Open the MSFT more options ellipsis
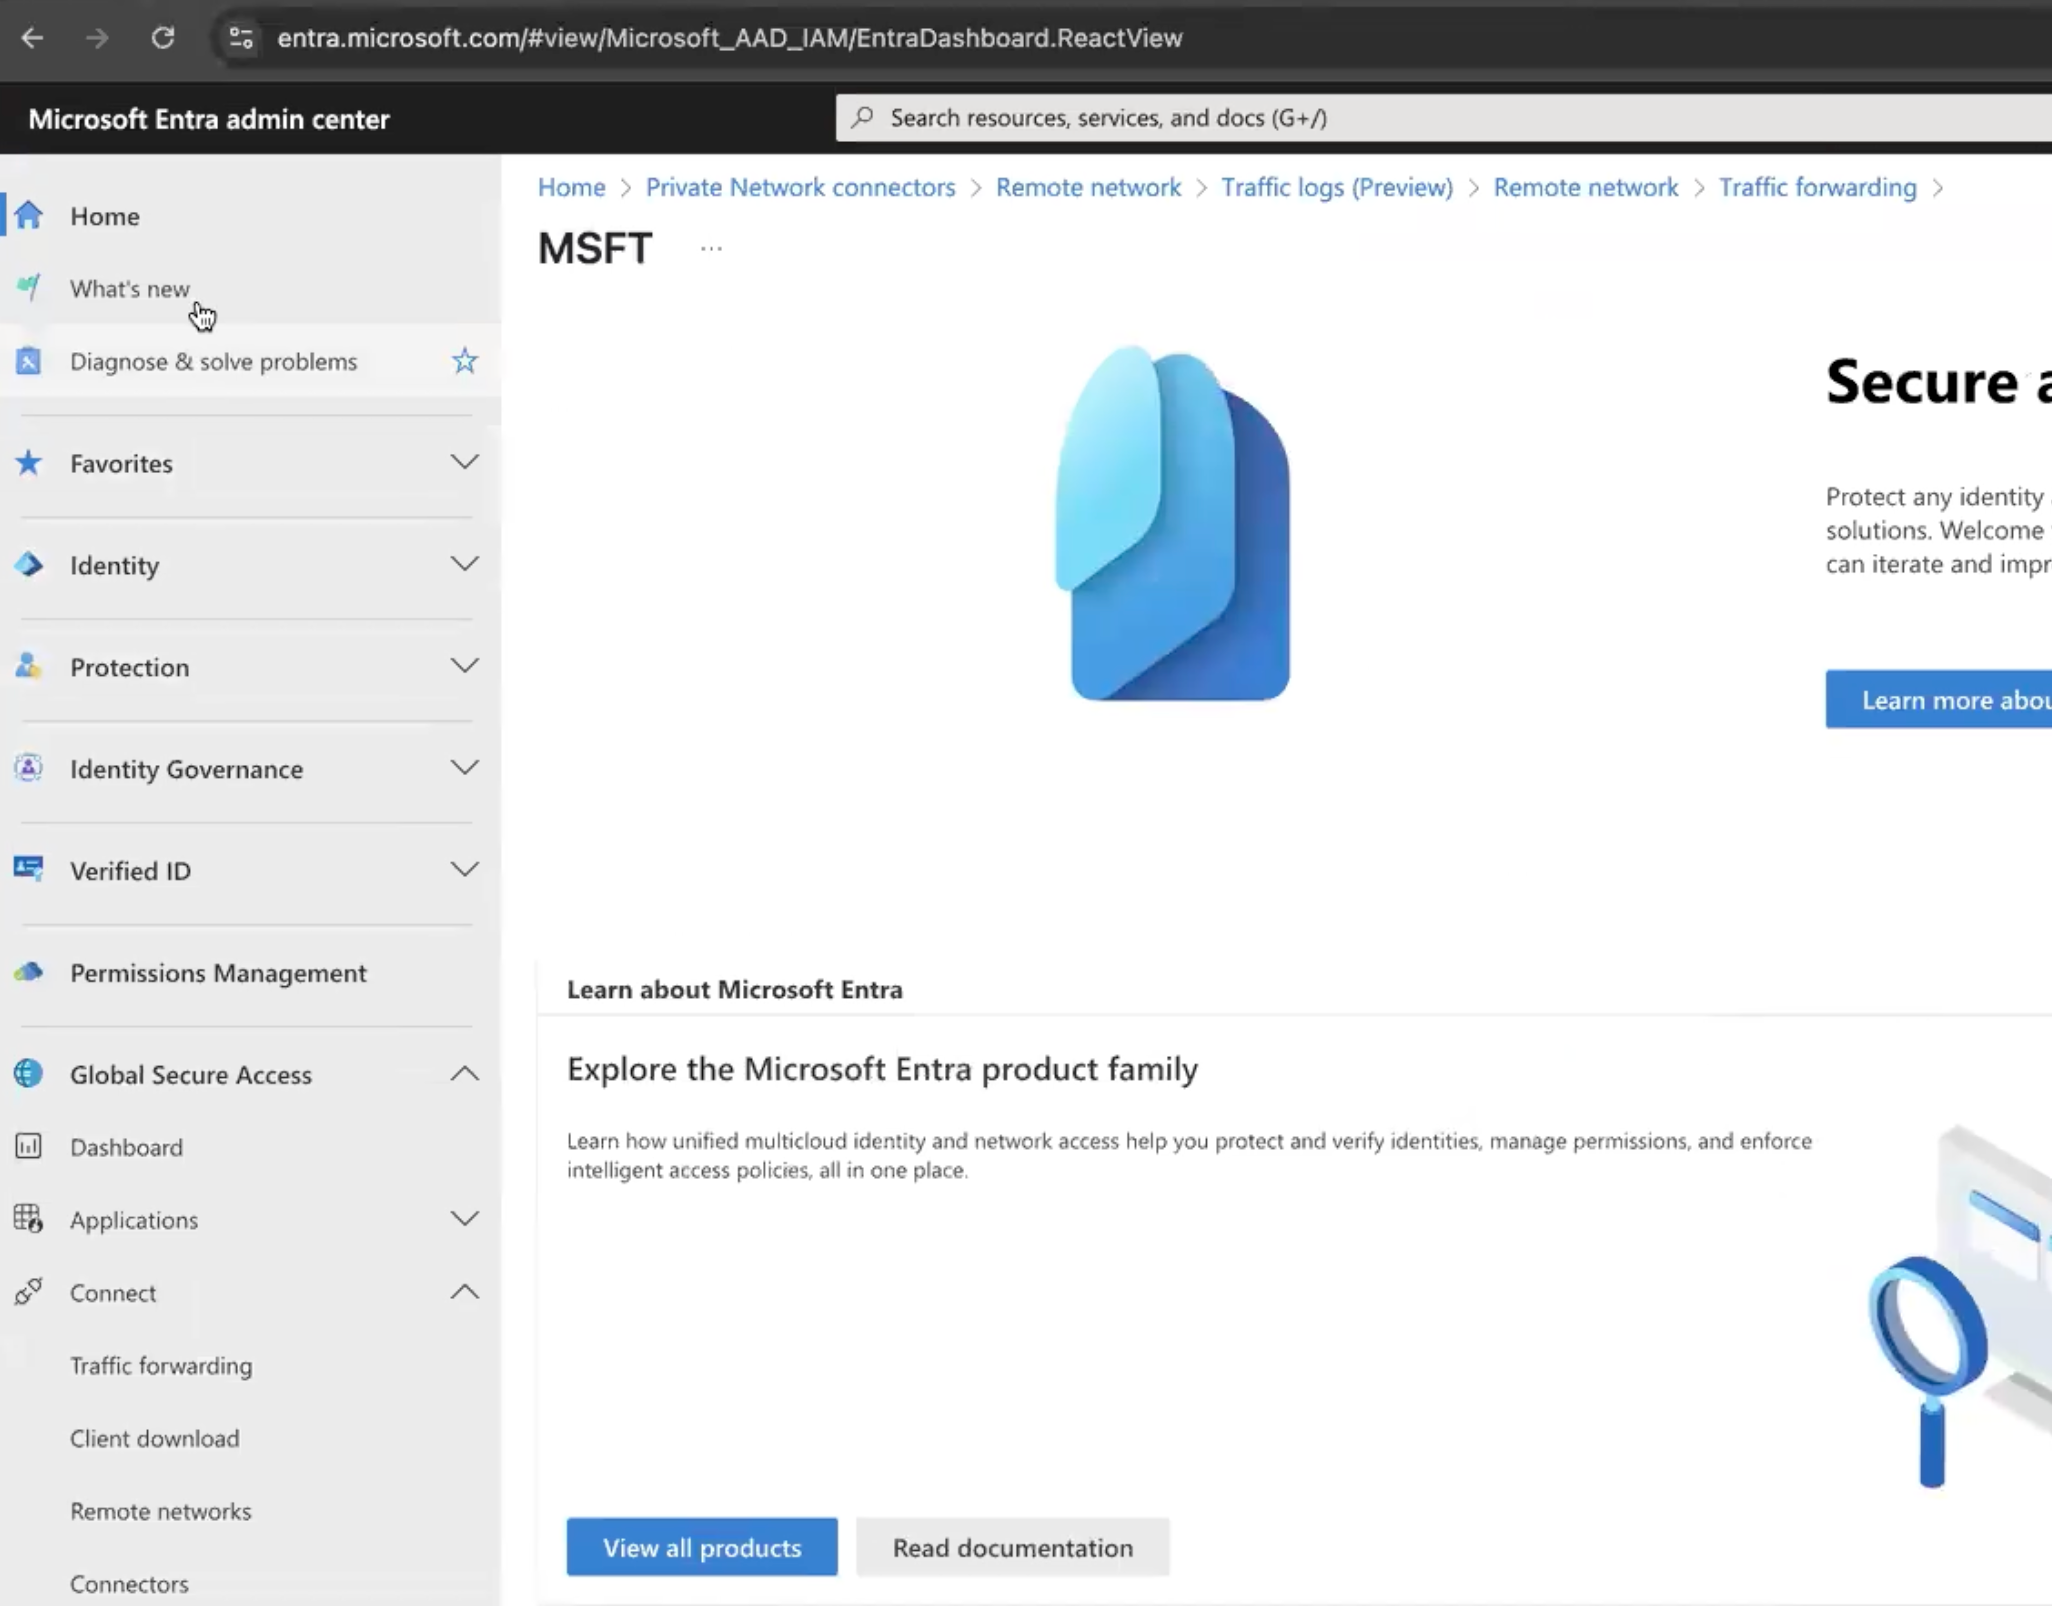The image size is (2052, 1606). click(711, 248)
